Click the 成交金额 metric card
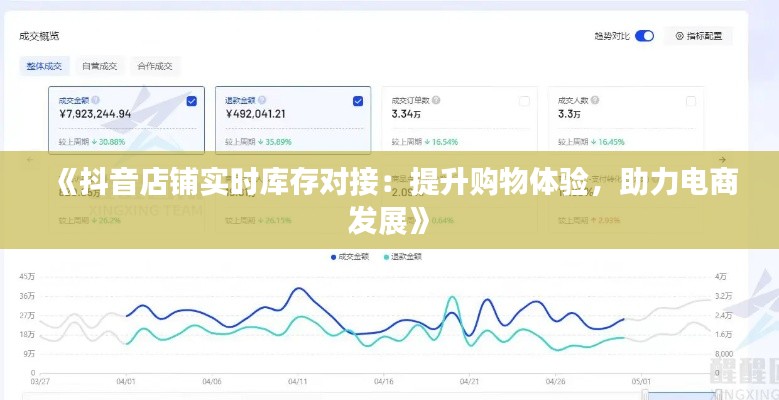This screenshot has height=400, width=779. tap(126, 120)
